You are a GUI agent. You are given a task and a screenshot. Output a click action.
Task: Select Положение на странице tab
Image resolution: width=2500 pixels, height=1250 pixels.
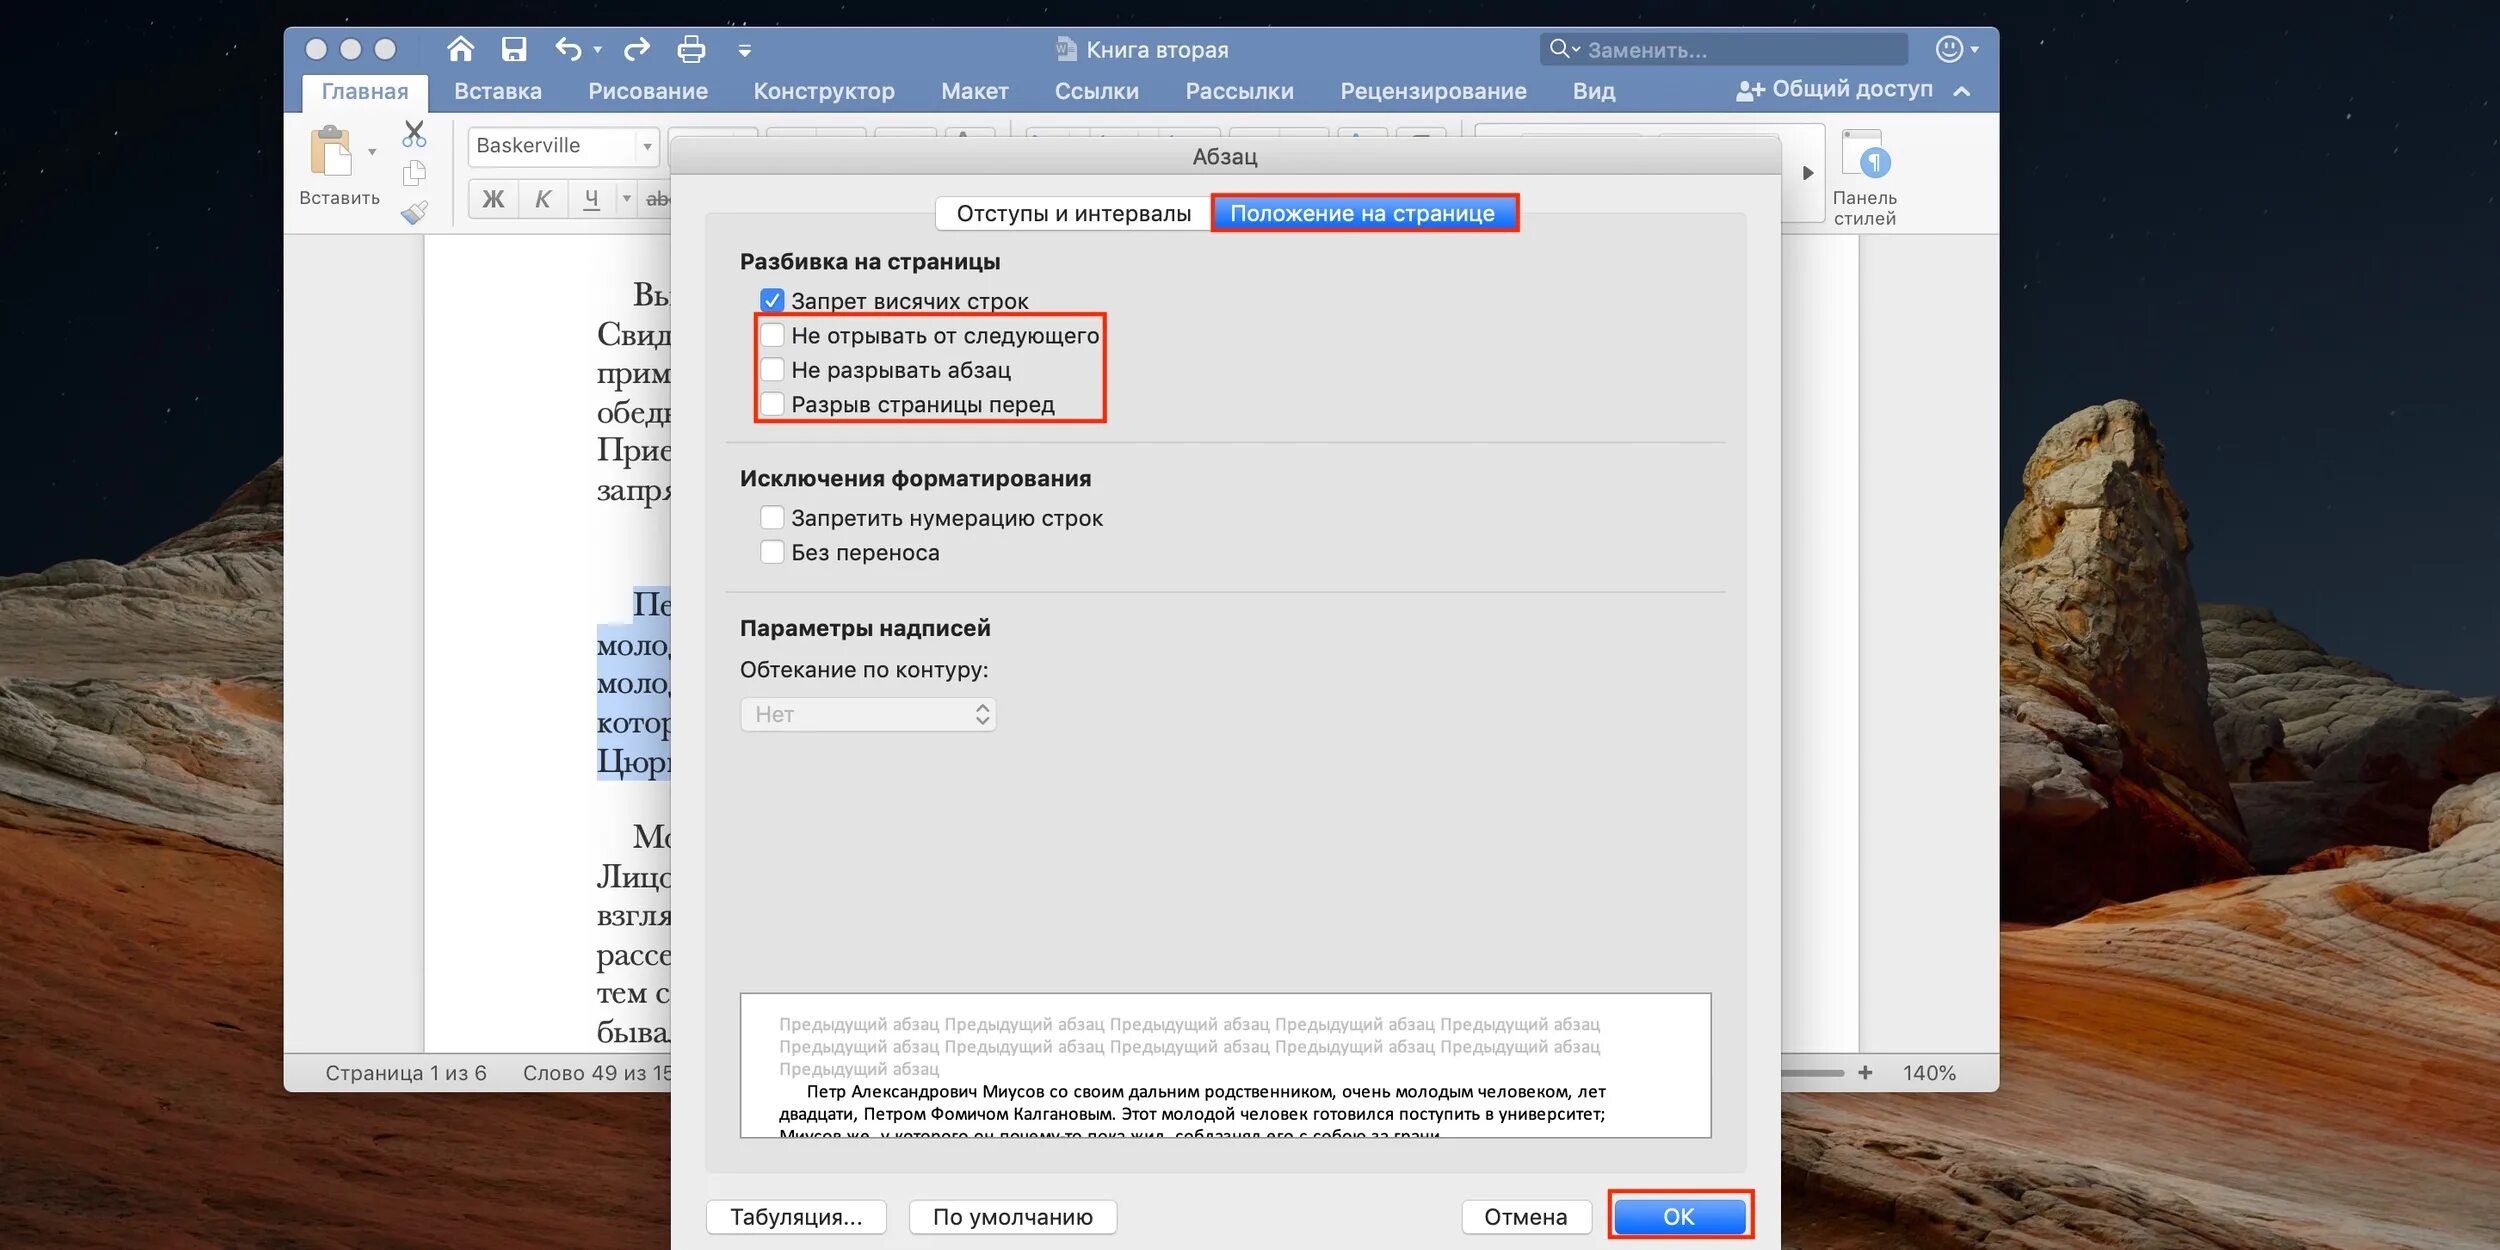click(1363, 213)
